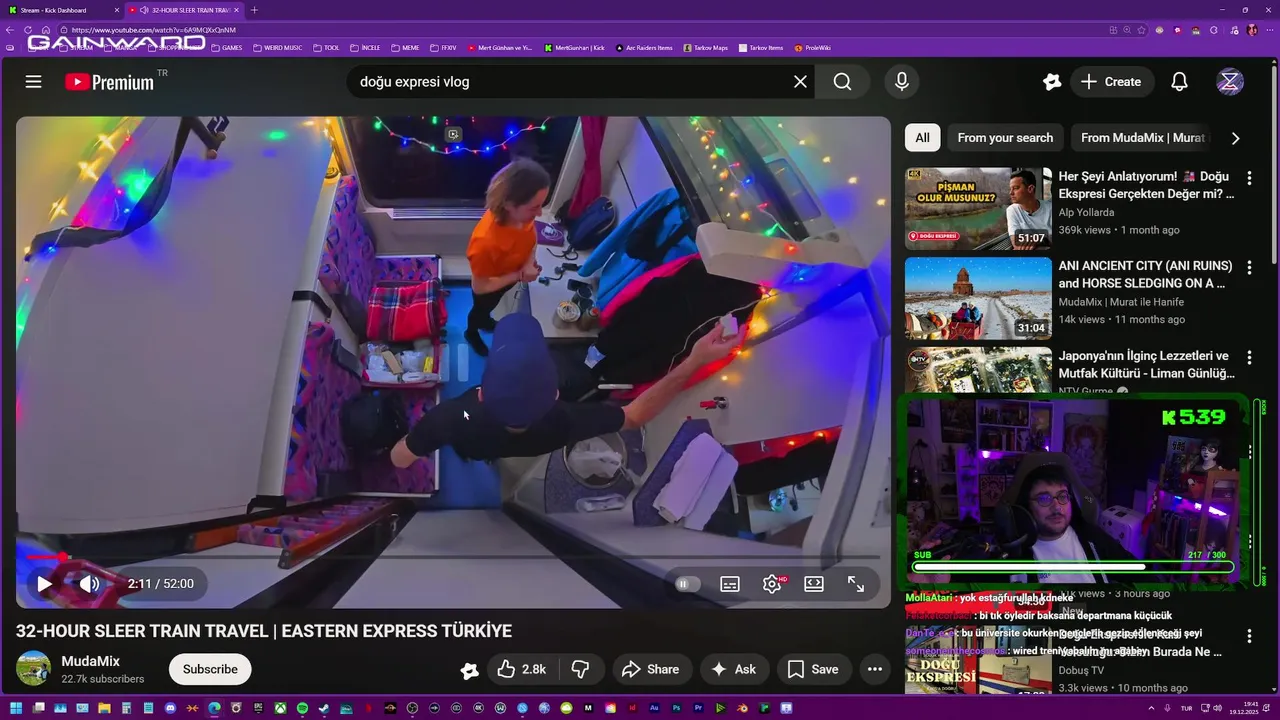
Task: Toggle the autoplay switch in player
Action: (x=686, y=584)
